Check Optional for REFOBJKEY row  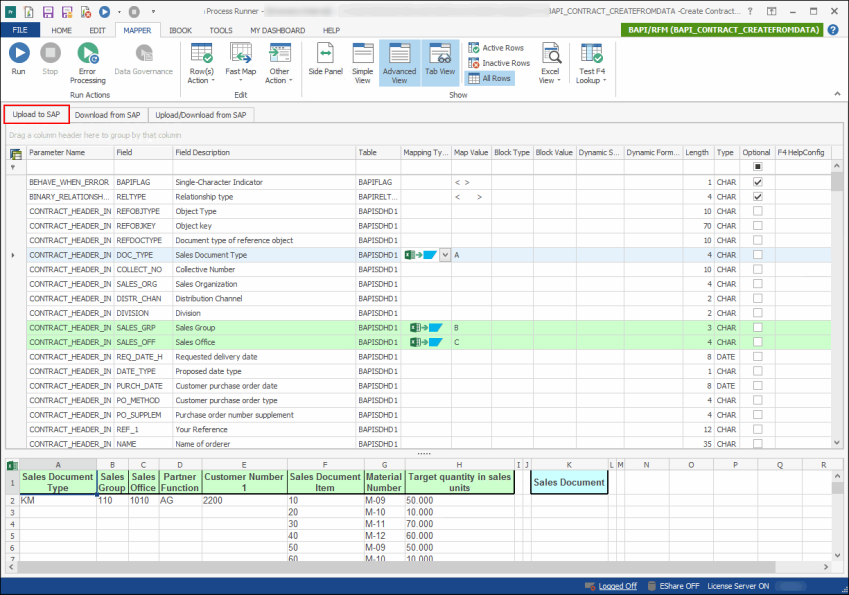coord(757,226)
